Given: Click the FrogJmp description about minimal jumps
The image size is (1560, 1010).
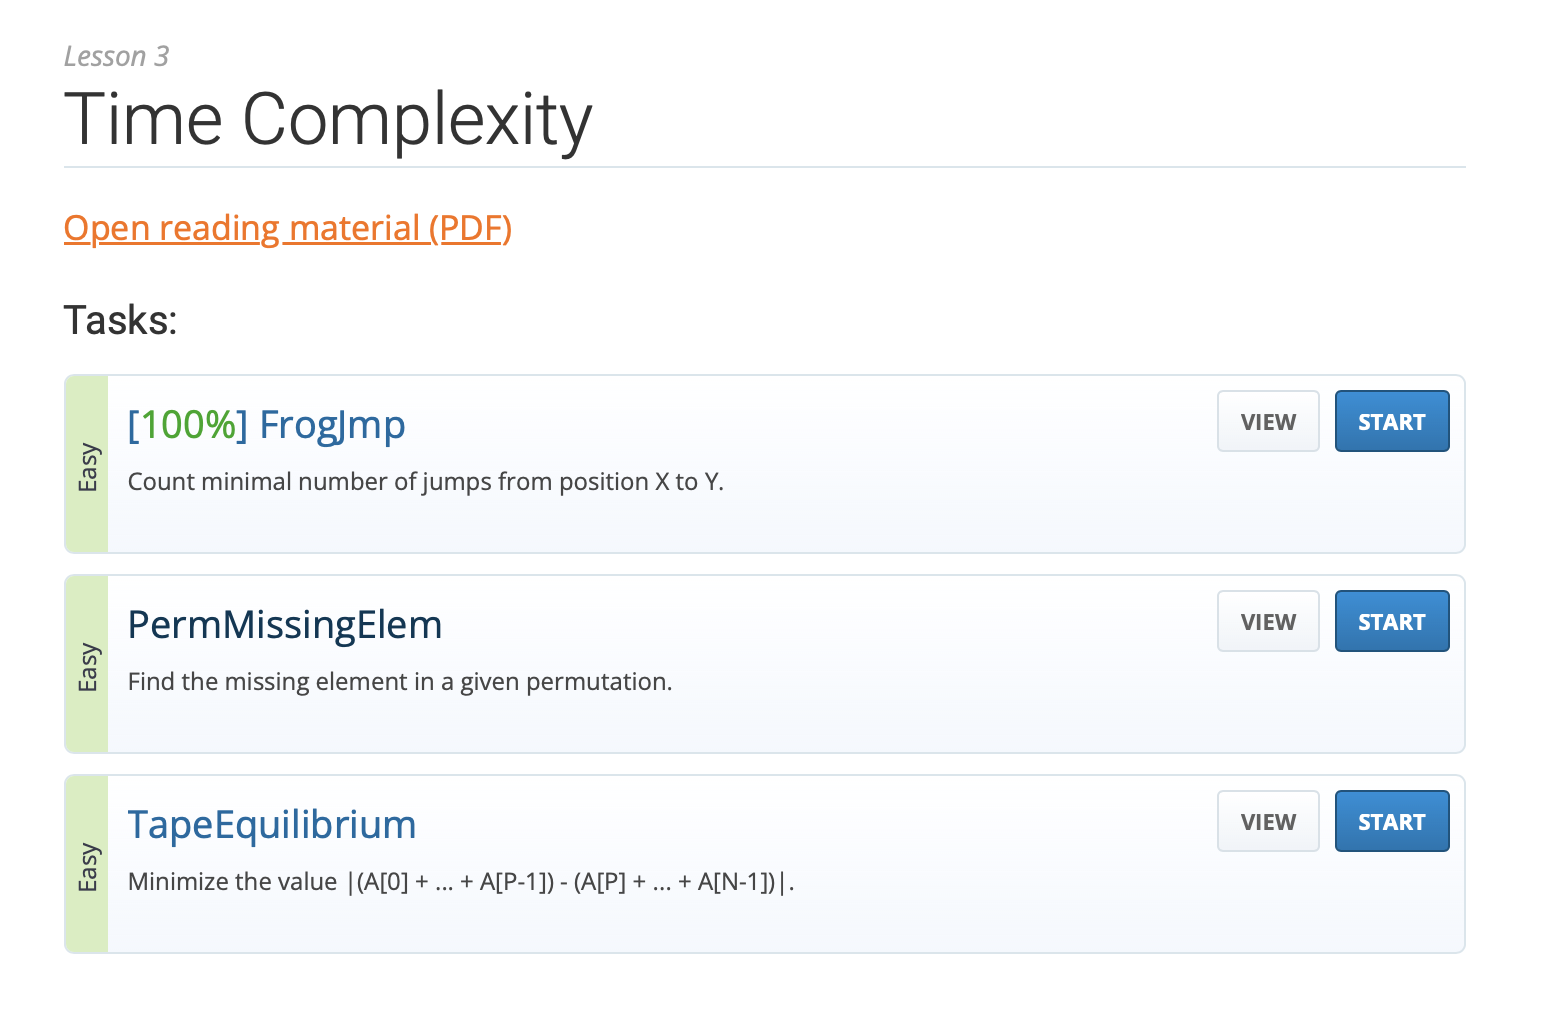Looking at the screenshot, I should point(425,482).
